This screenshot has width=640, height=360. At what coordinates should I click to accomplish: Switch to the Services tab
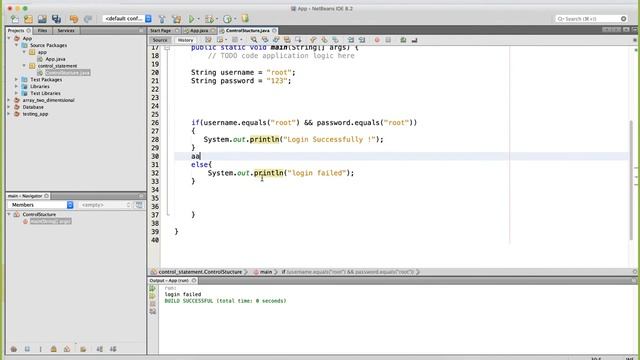(66, 31)
